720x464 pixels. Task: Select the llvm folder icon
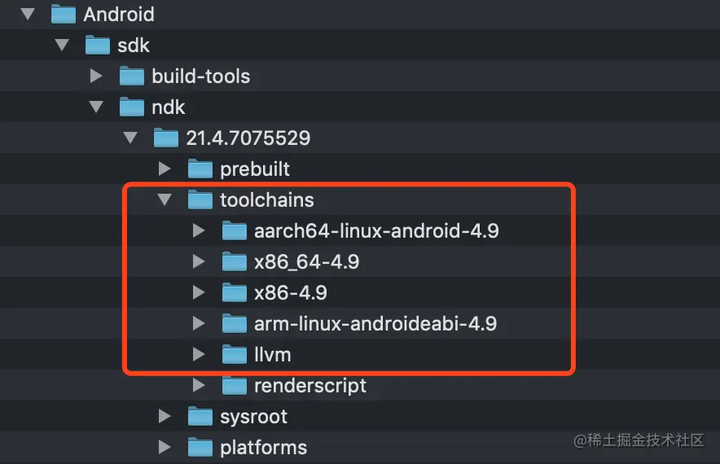235,355
